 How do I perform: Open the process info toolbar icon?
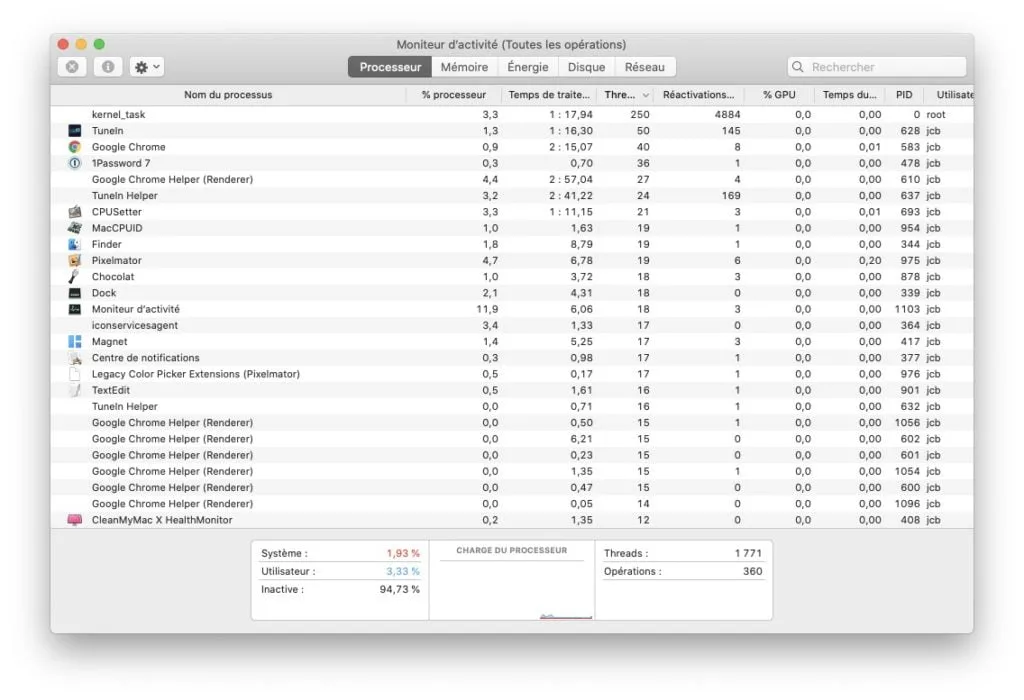pyautogui.click(x=108, y=67)
